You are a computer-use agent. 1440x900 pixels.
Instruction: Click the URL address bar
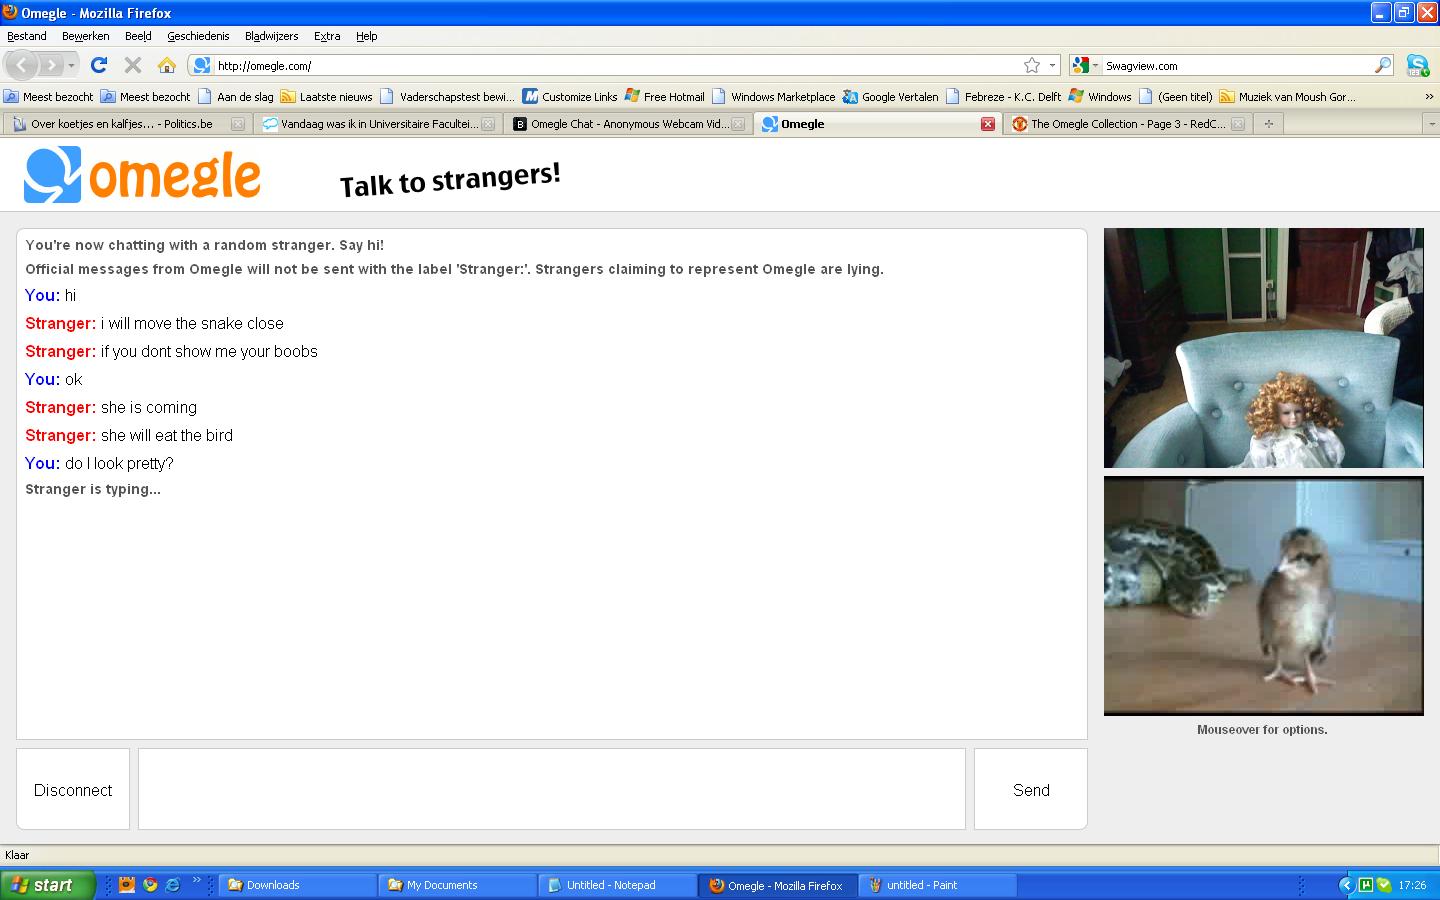point(618,65)
